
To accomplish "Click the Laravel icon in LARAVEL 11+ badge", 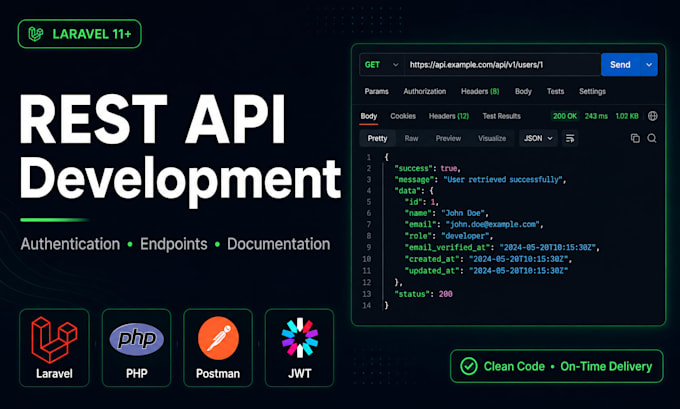I will coord(36,34).
